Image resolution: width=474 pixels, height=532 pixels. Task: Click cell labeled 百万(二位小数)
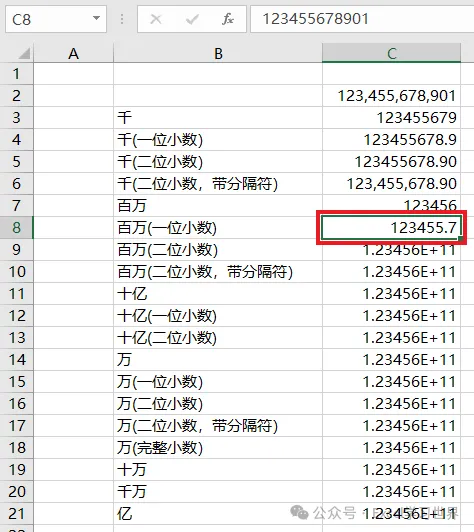tap(218, 249)
